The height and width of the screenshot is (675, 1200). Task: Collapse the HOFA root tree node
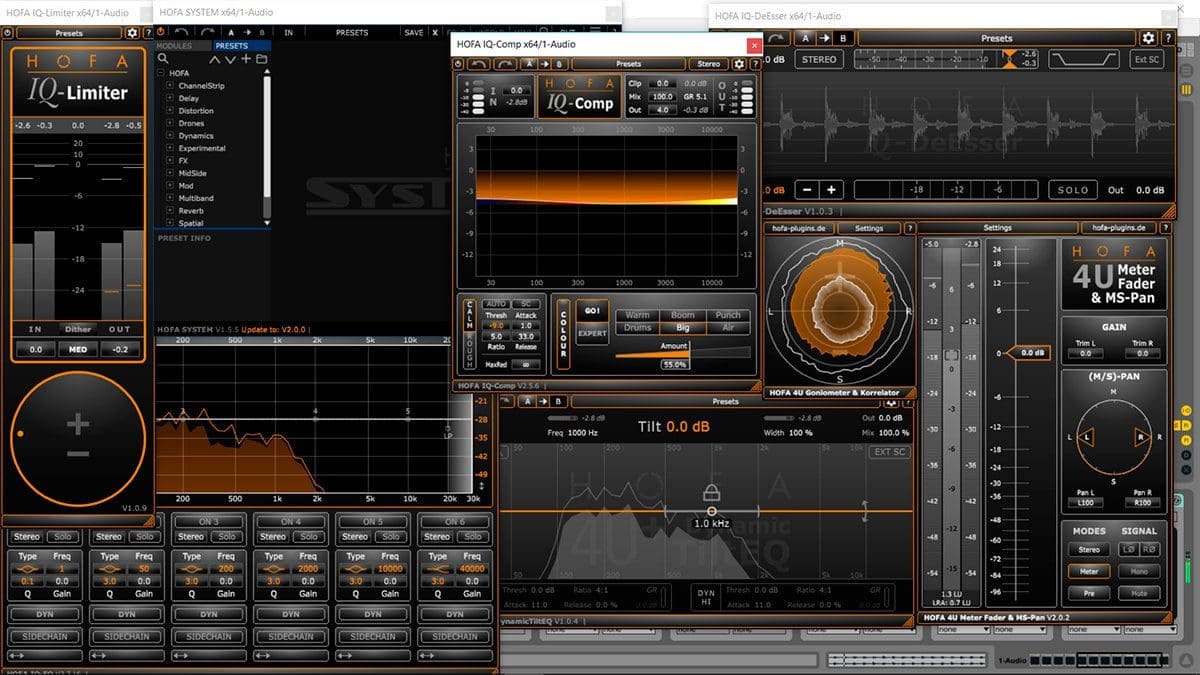[x=161, y=73]
